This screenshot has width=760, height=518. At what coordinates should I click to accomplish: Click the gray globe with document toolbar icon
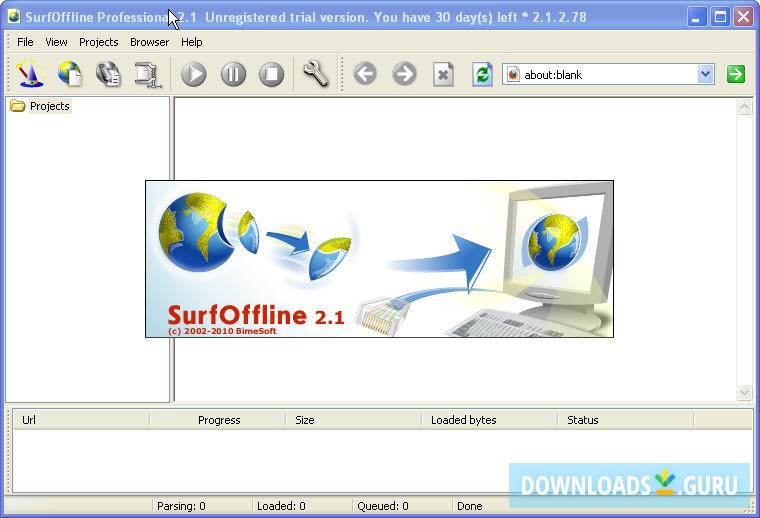click(108, 74)
